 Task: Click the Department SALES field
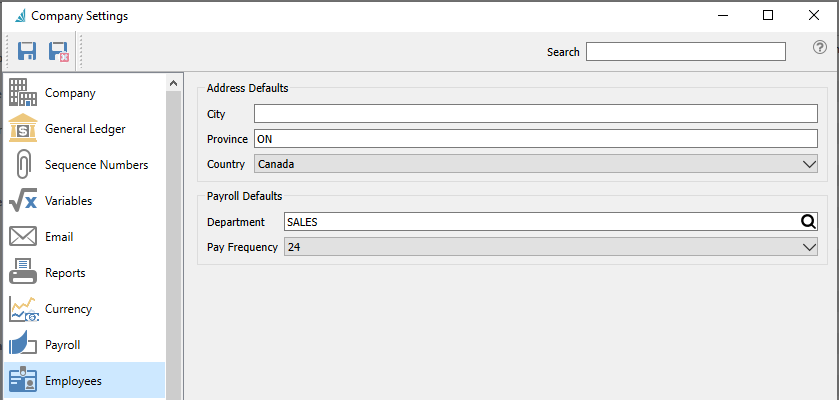click(540, 222)
